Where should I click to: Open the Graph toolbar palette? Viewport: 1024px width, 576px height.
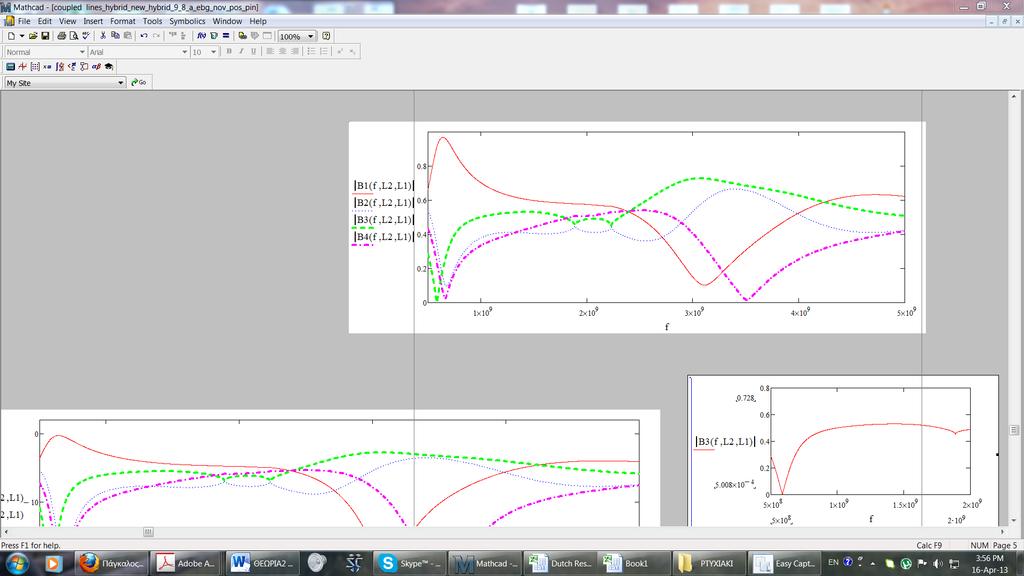tap(23, 67)
